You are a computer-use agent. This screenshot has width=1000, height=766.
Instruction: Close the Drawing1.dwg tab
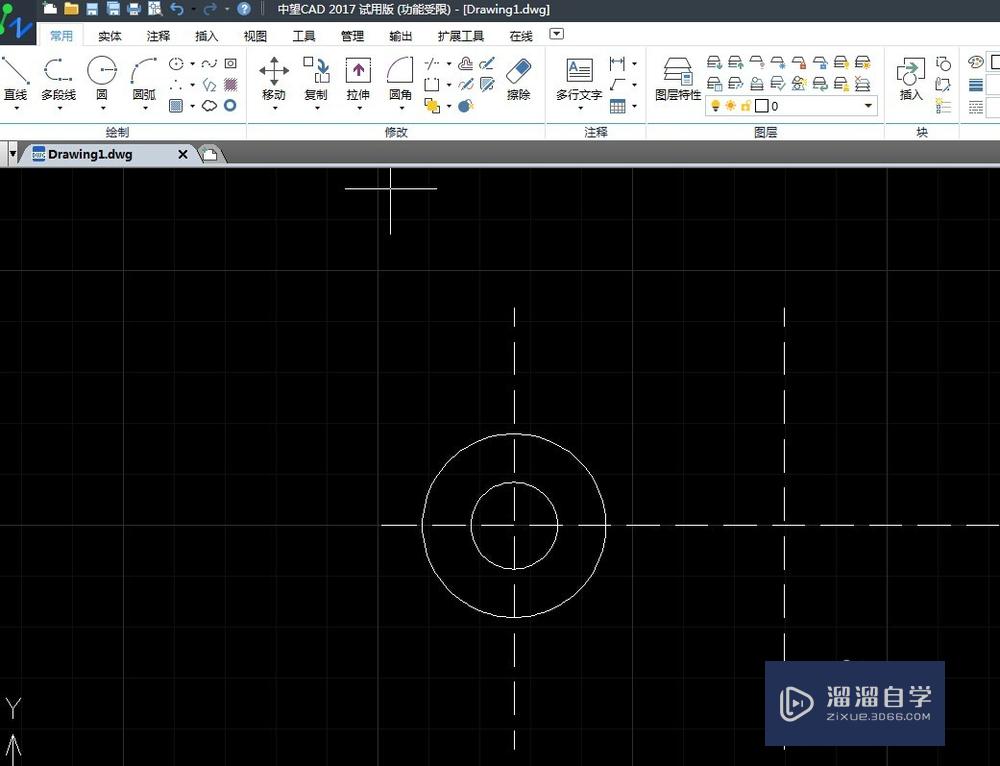click(182, 154)
